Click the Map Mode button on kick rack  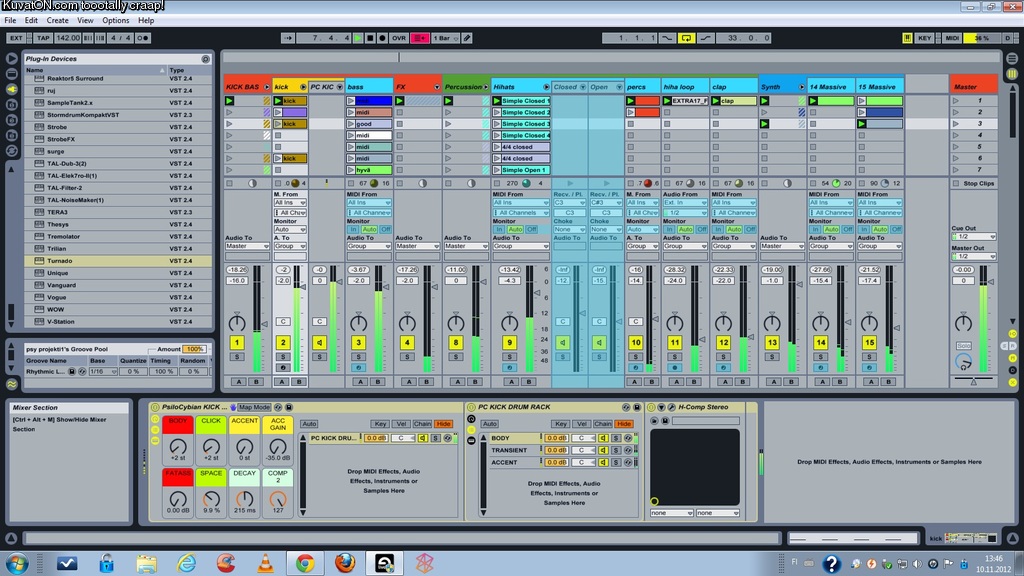pos(253,407)
